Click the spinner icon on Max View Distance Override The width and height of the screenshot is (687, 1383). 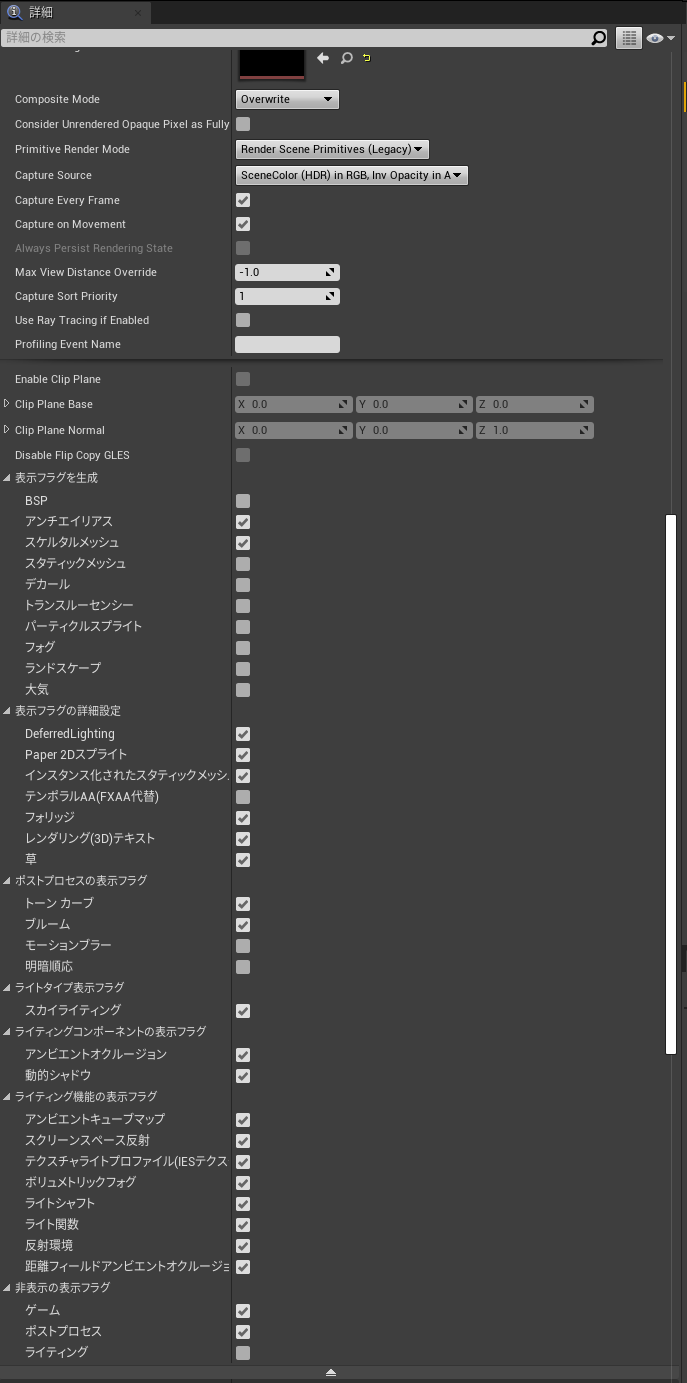click(330, 272)
